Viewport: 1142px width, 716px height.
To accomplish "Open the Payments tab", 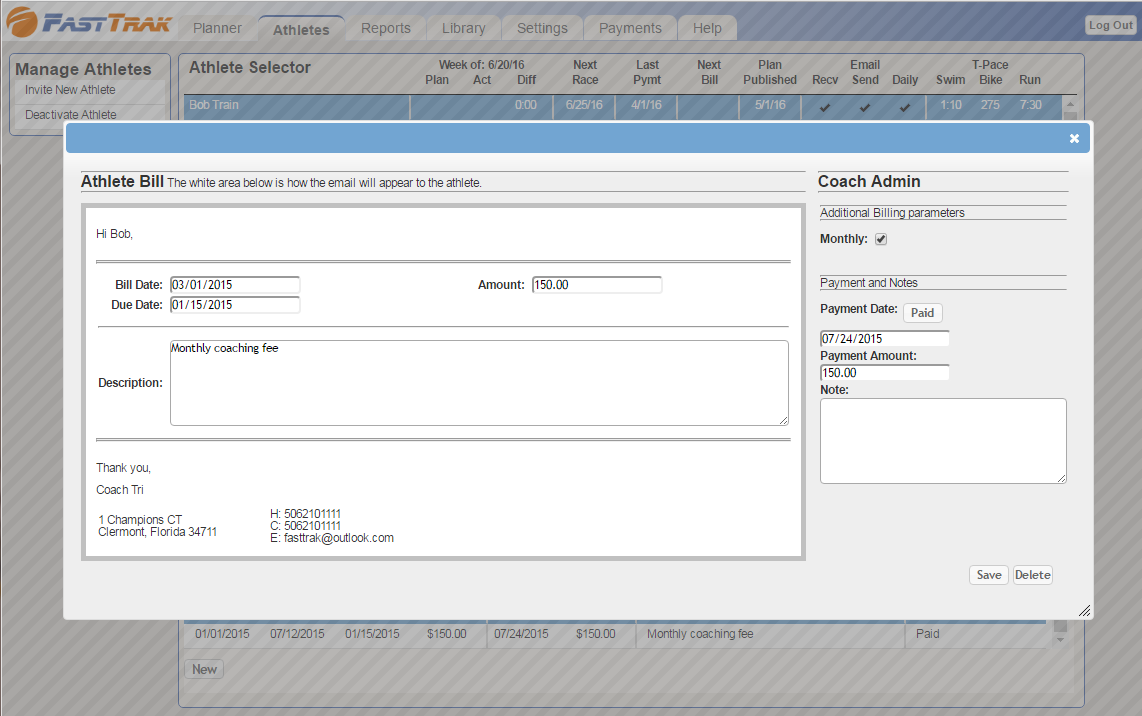I will click(x=630, y=28).
